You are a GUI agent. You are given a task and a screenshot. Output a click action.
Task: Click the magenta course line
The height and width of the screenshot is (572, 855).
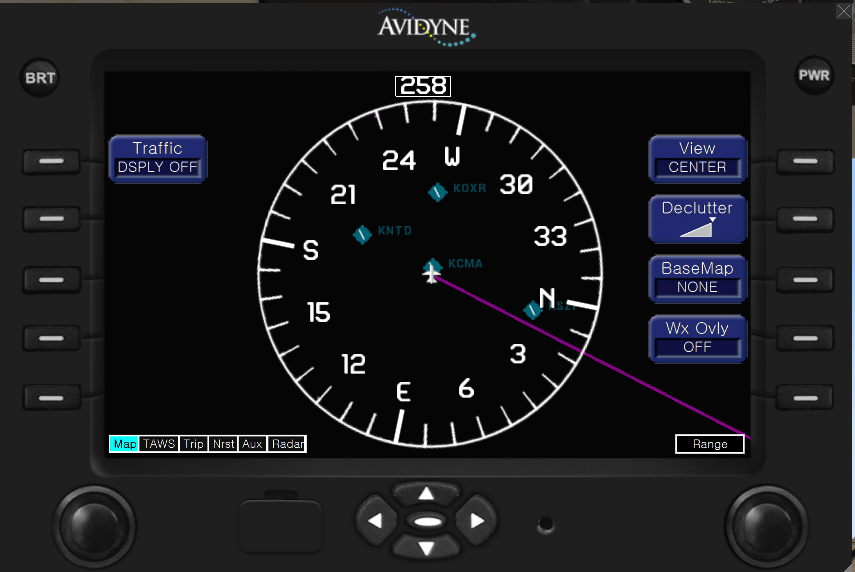click(x=592, y=357)
